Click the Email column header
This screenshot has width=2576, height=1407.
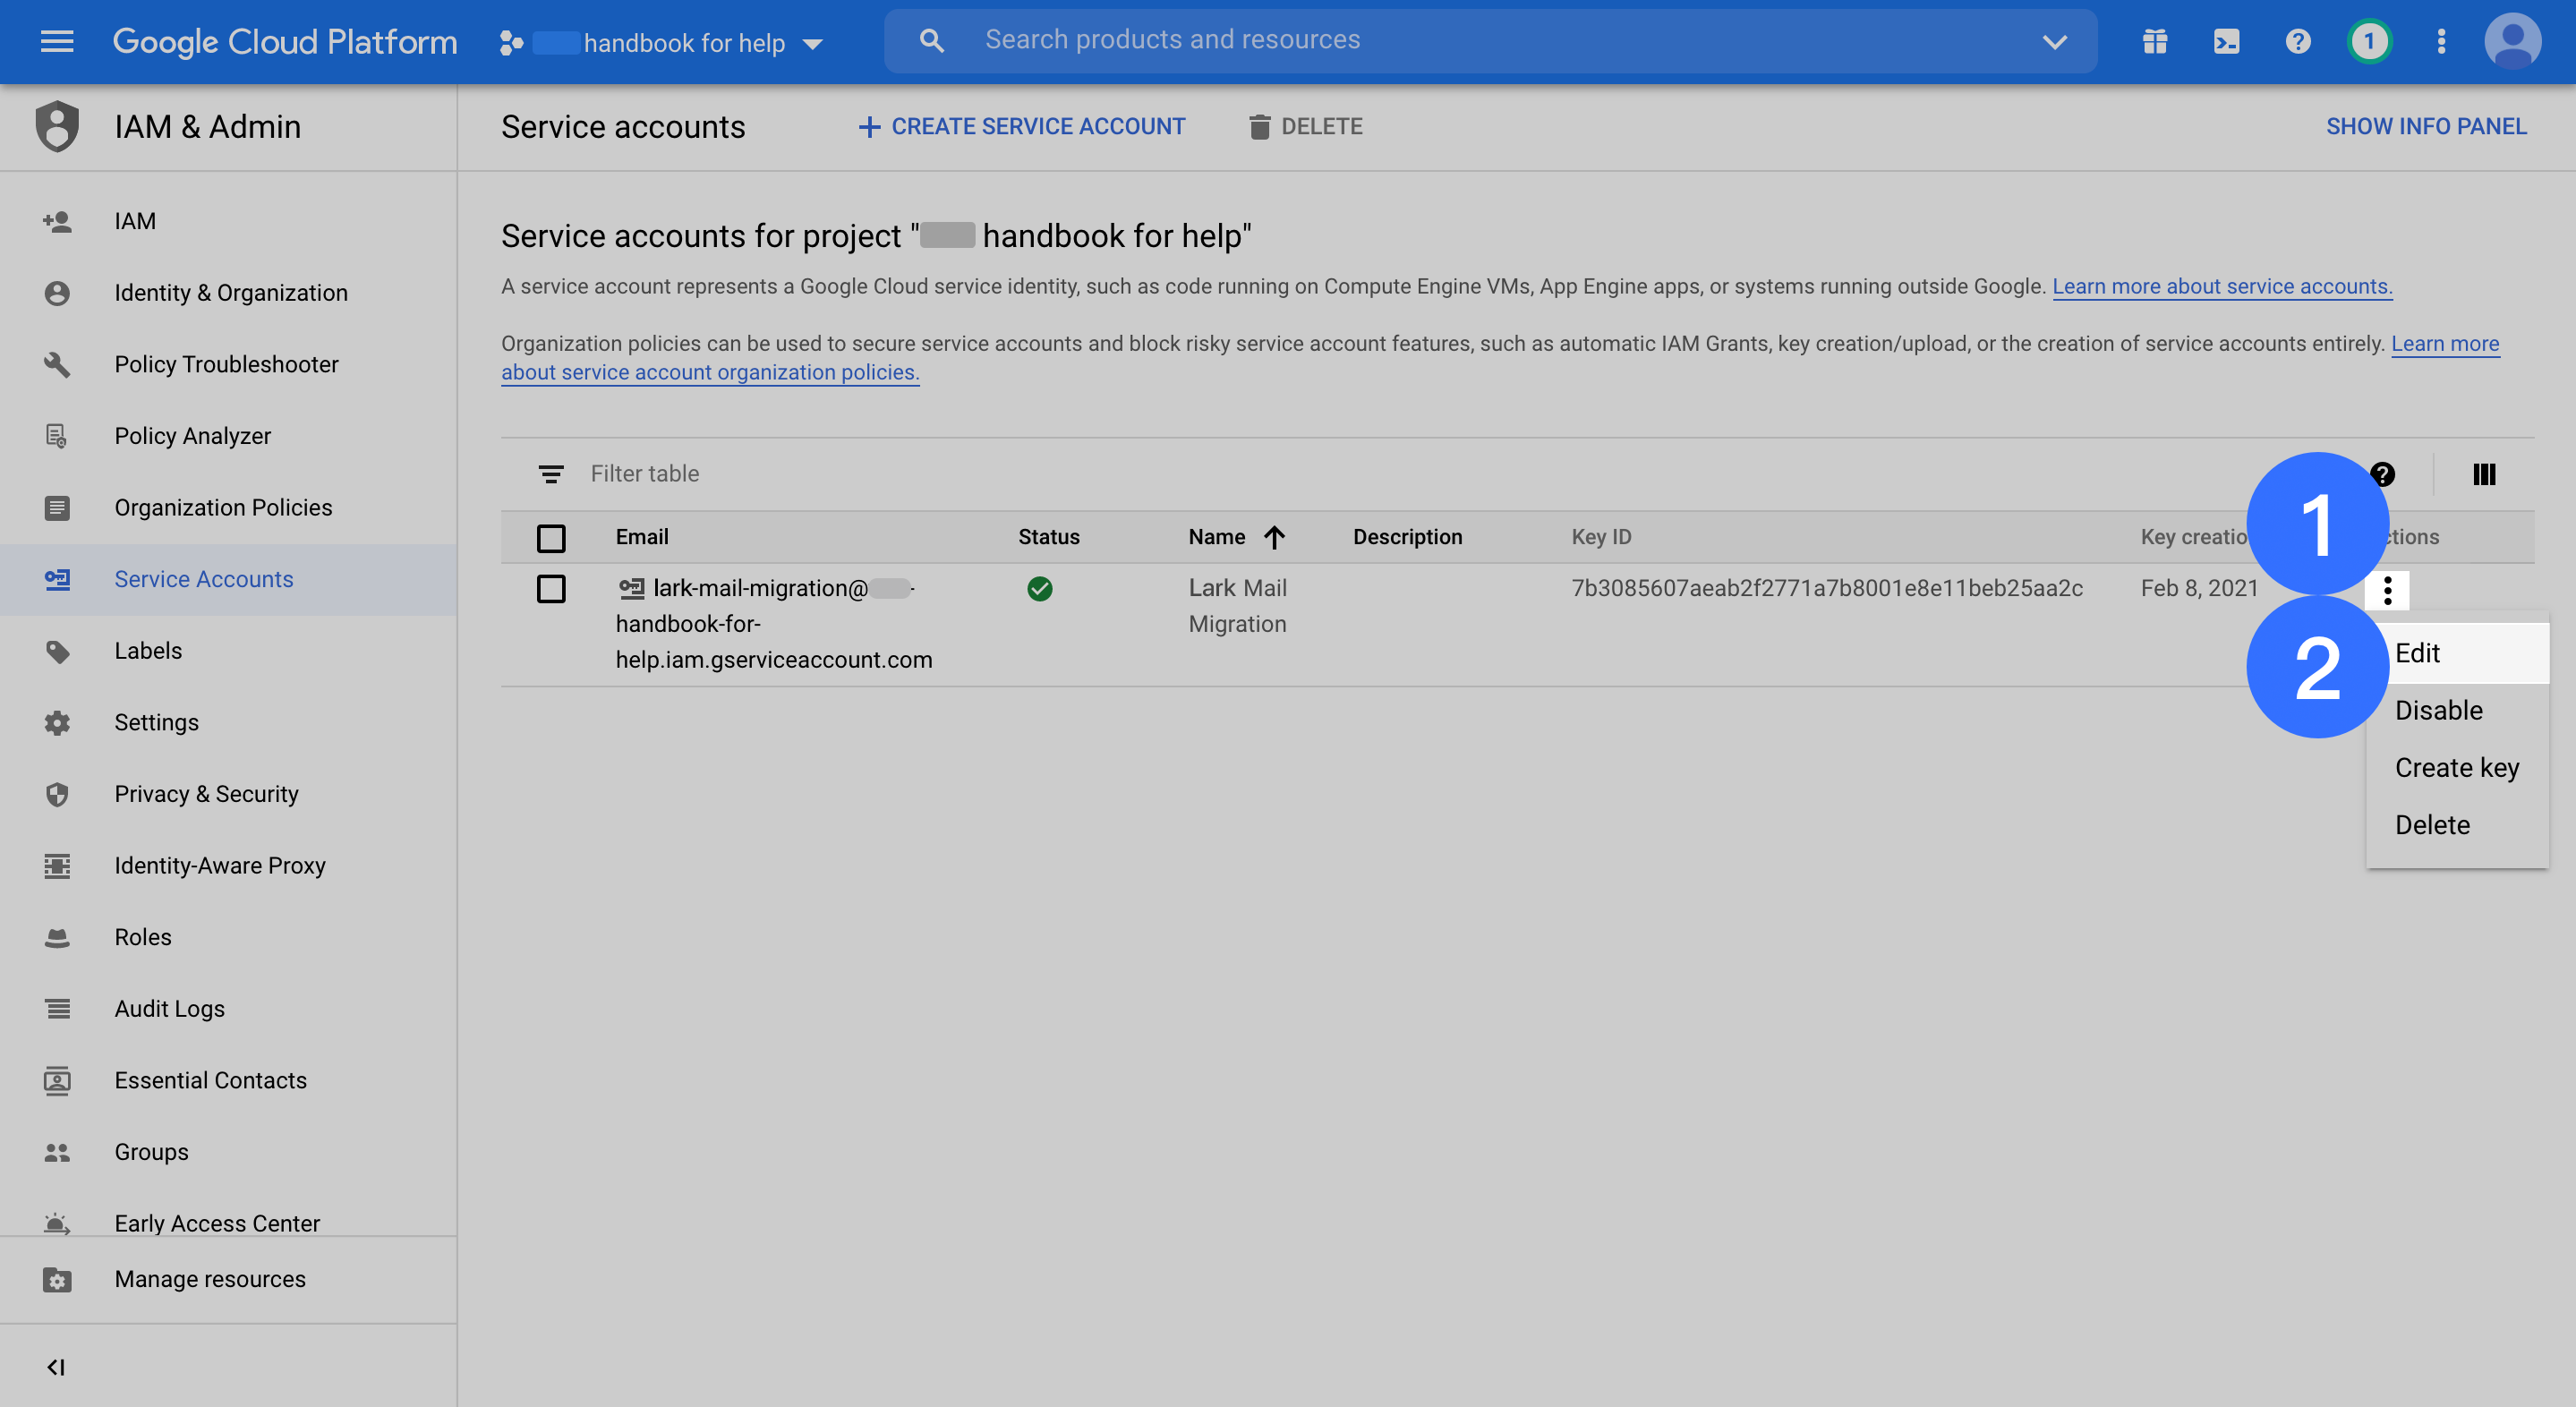[x=642, y=537]
